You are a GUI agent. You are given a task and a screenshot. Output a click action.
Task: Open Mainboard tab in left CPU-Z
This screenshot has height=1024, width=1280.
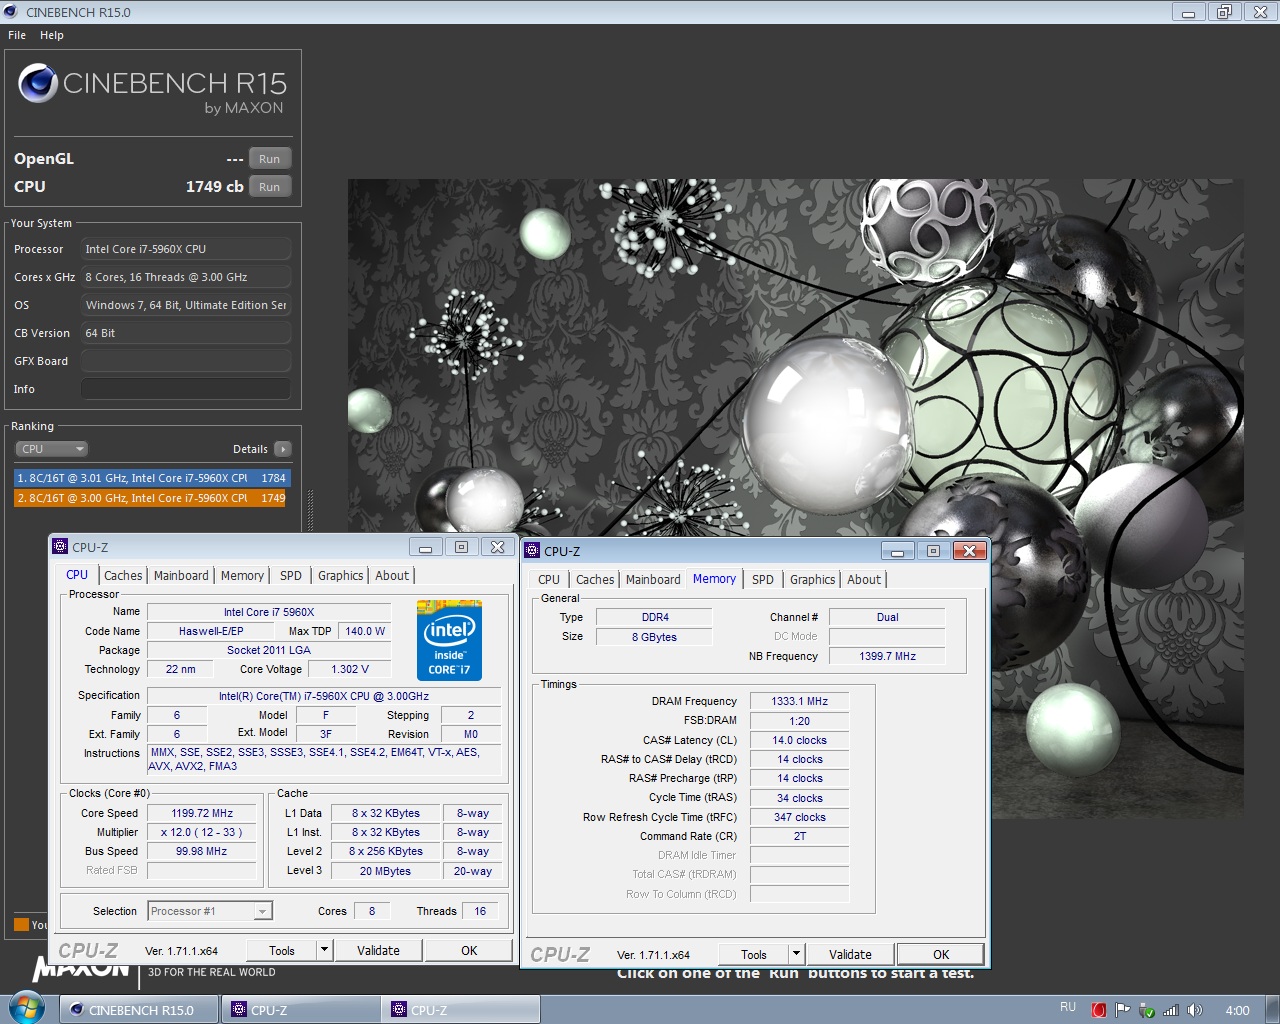pos(181,575)
